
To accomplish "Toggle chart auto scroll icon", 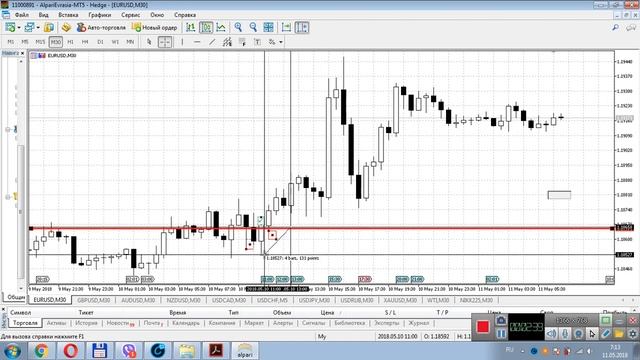I will (x=287, y=27).
